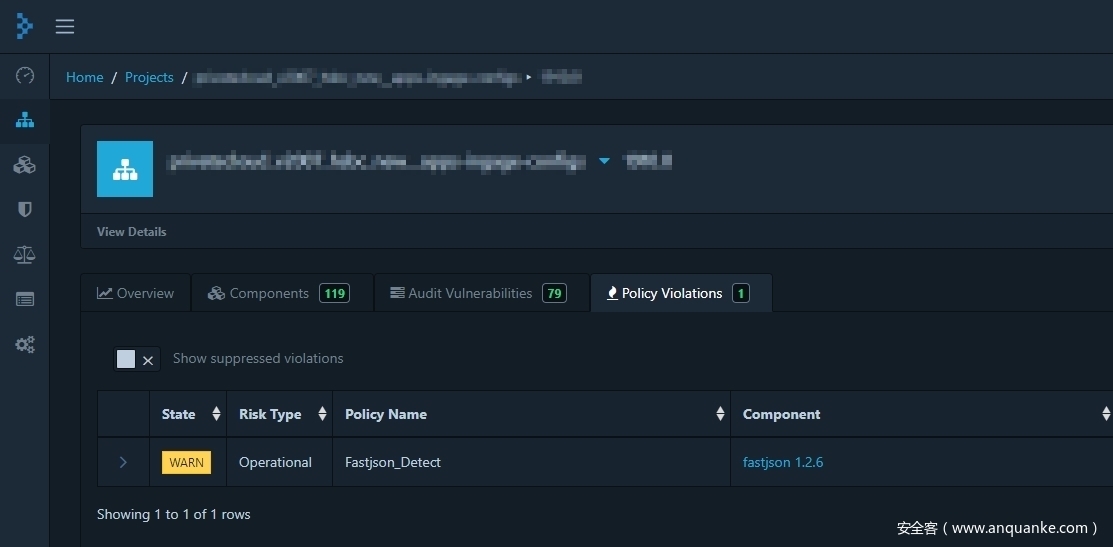Open the fastjson 1.2.6 component link
The image size is (1113, 547).
click(x=783, y=463)
